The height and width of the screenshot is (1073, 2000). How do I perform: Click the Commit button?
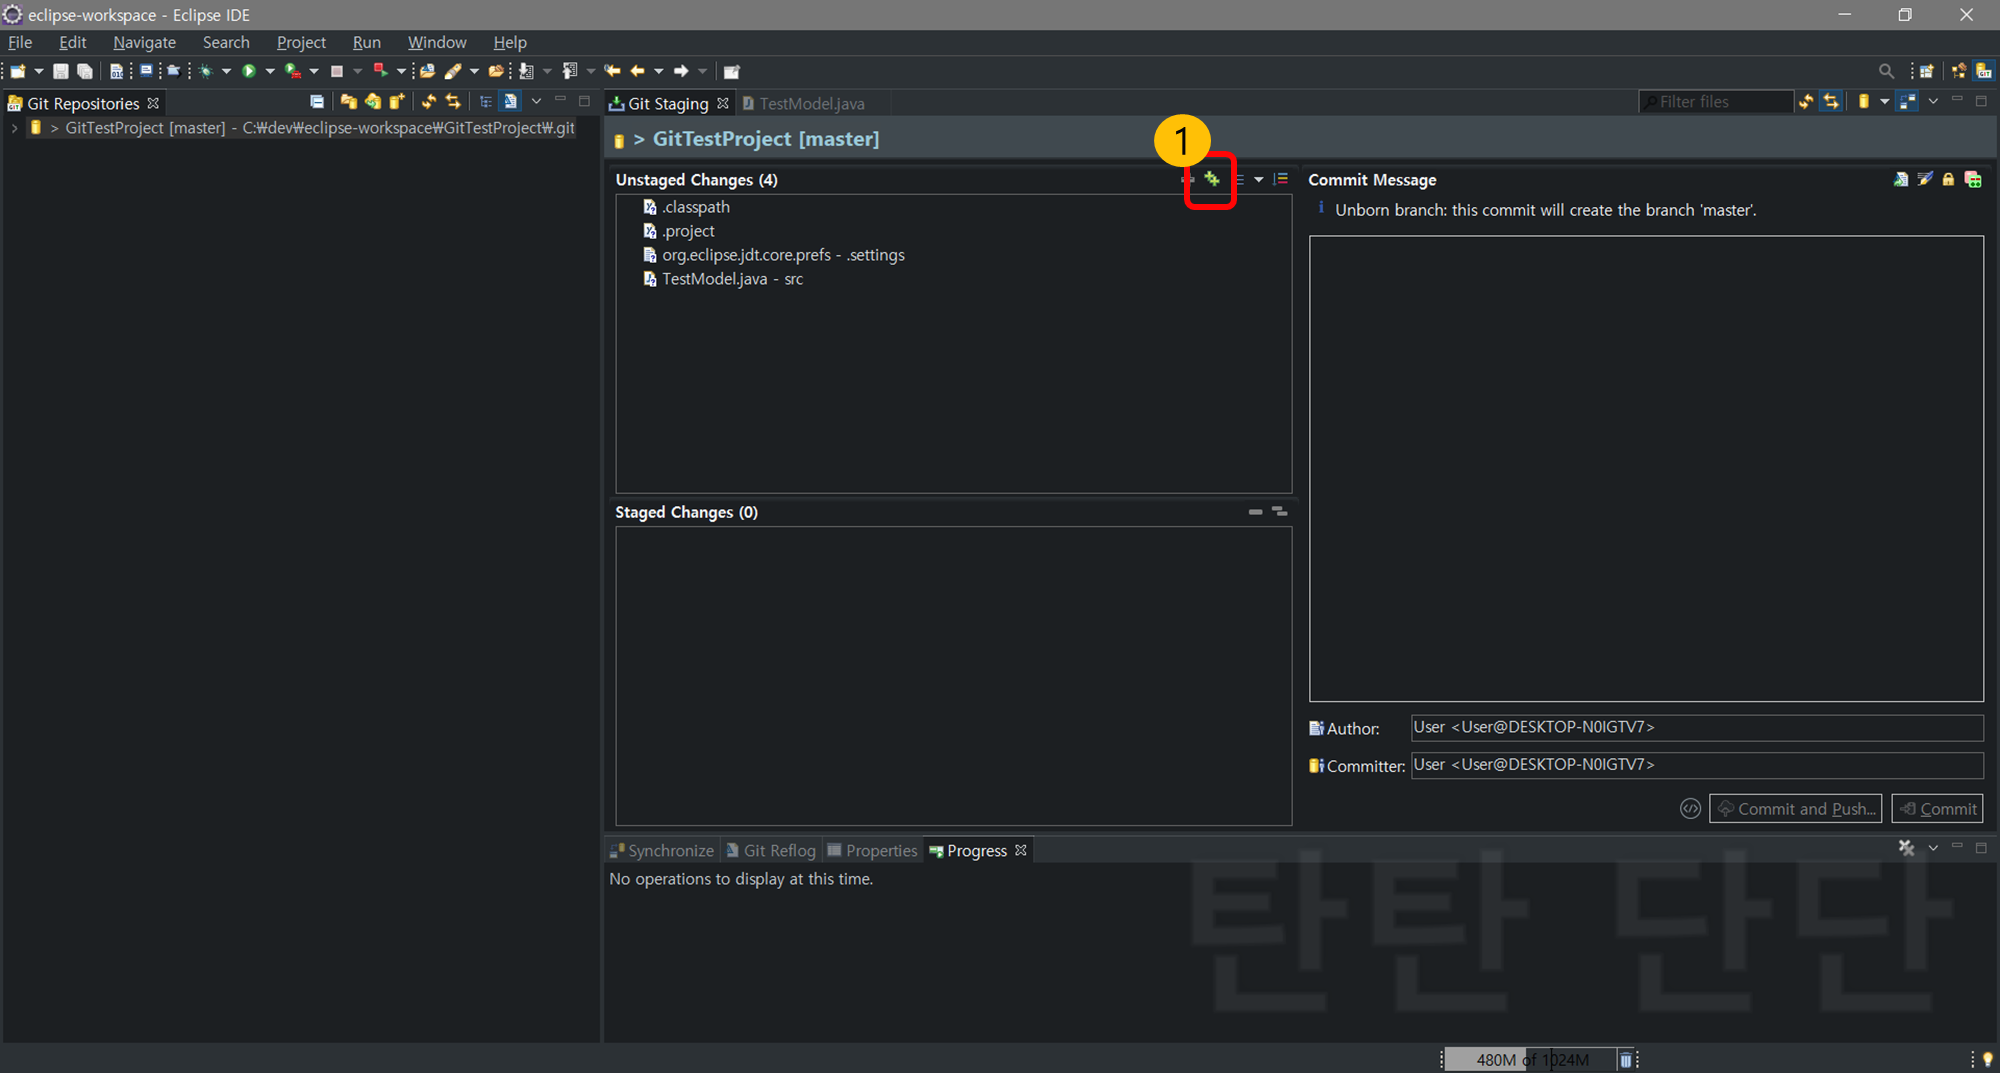1938,808
